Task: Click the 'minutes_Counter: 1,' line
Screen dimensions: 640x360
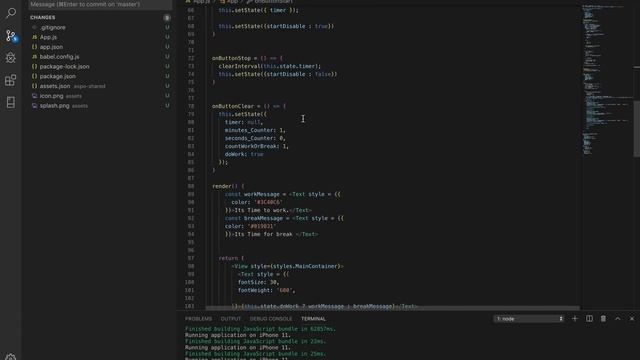Action: [x=255, y=130]
